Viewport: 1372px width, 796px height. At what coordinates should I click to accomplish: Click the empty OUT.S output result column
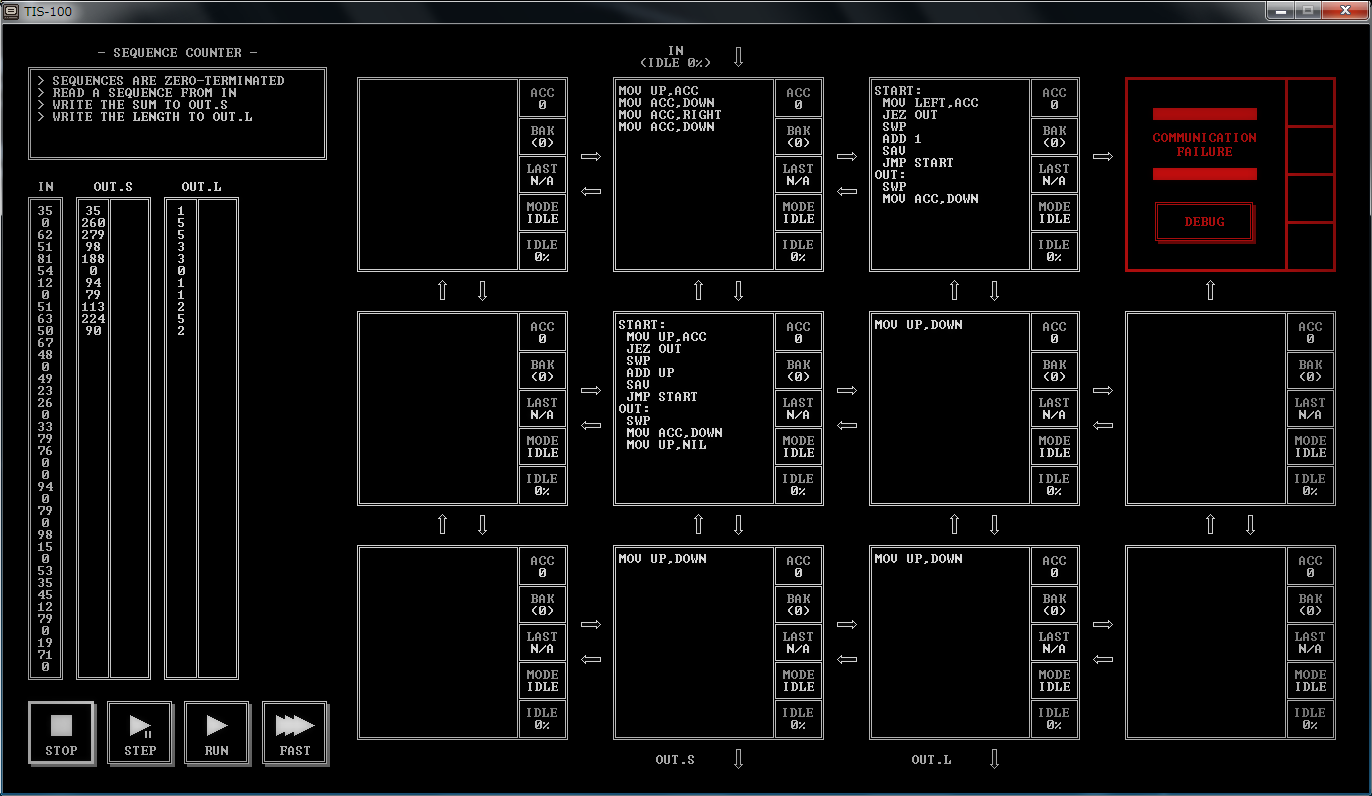(x=129, y=438)
